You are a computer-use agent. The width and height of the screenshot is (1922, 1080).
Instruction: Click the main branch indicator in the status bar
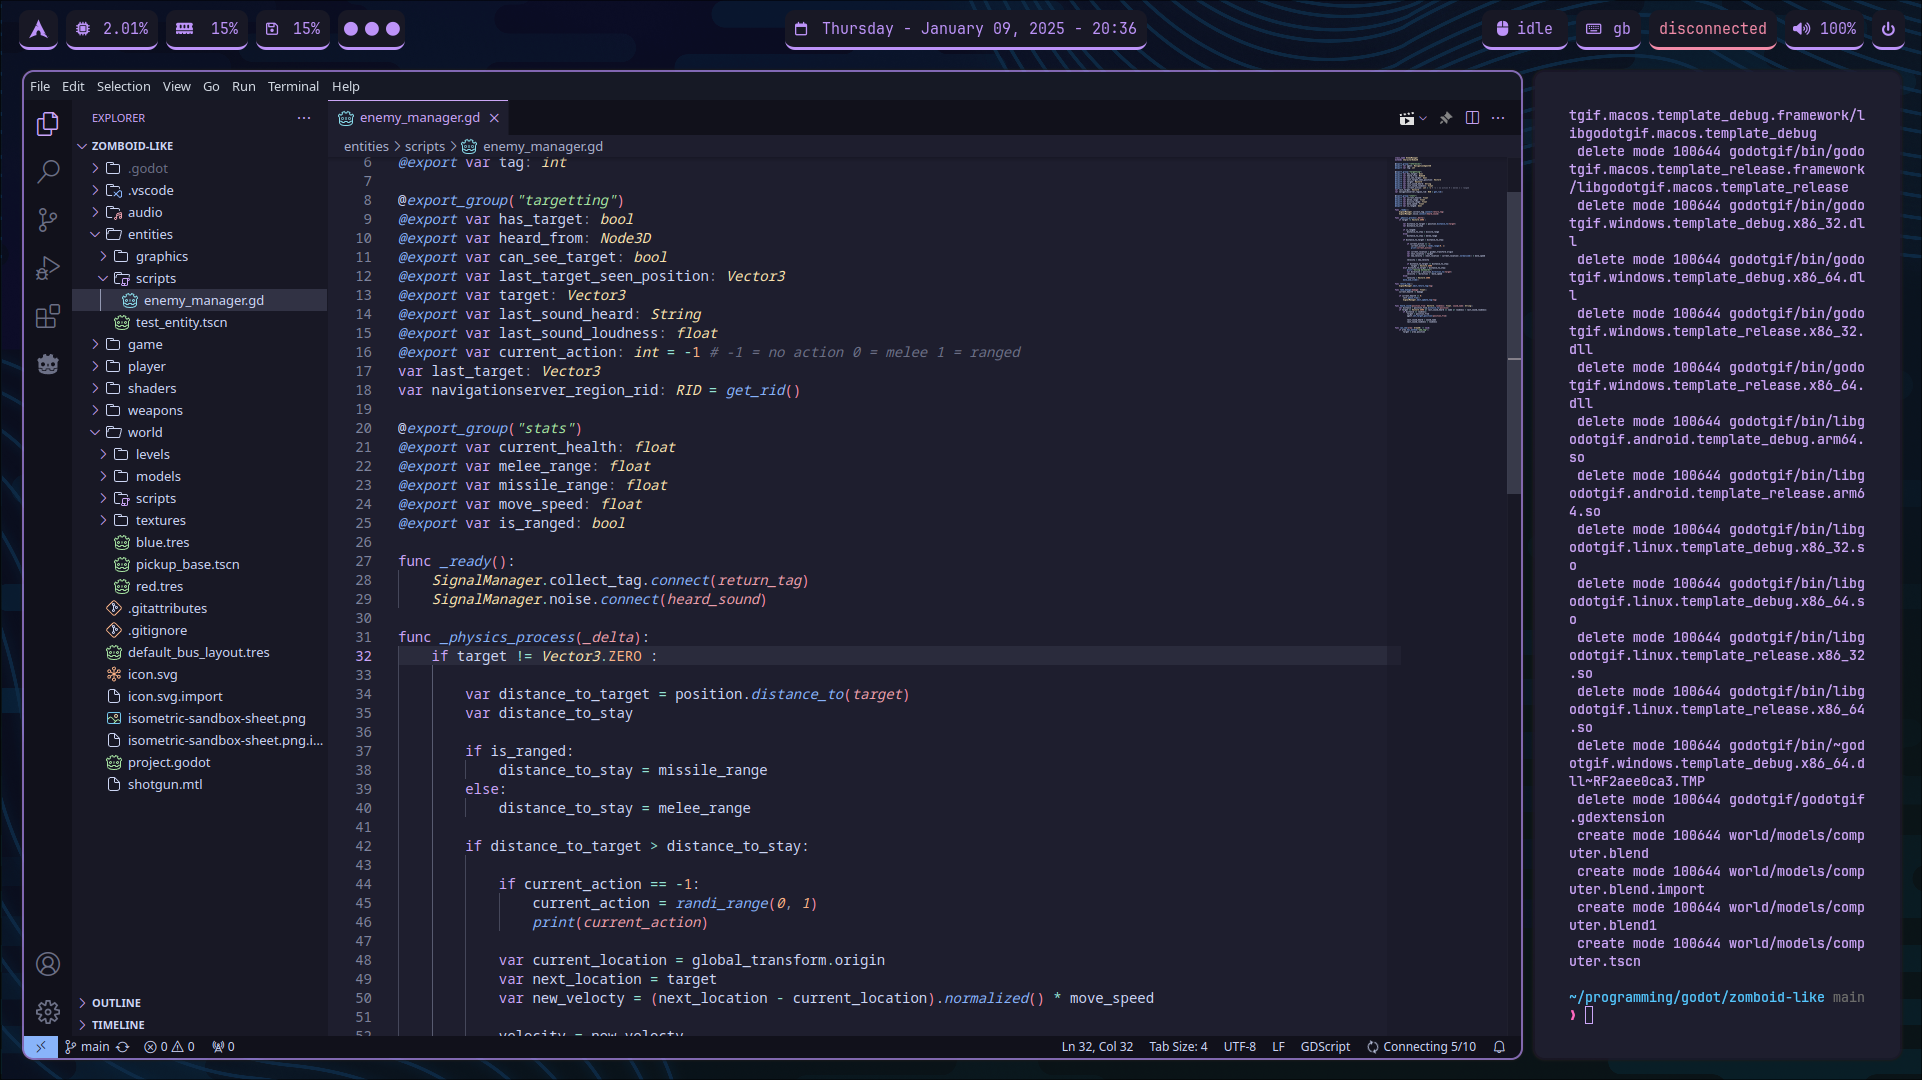pos(95,1047)
